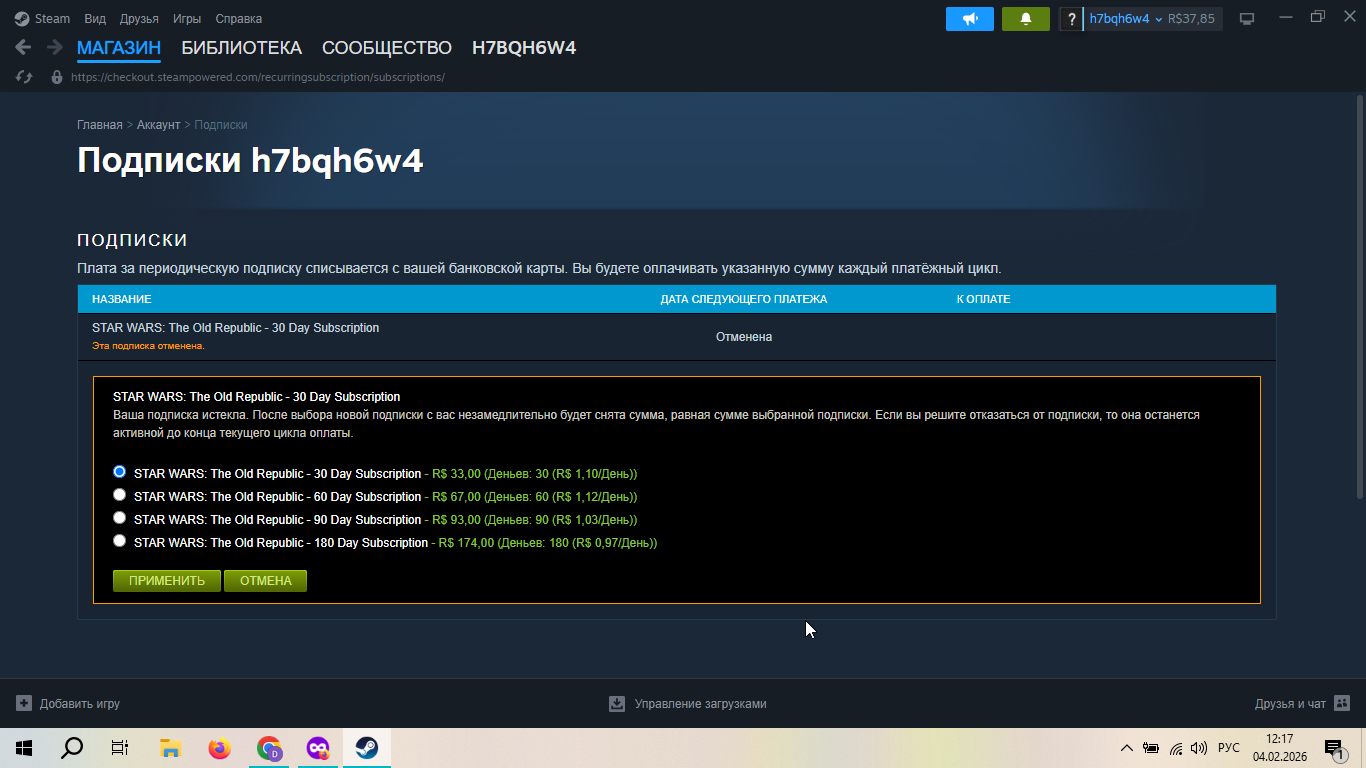The image size is (1366, 768).
Task: Open the Windows Start menu
Action: point(24,748)
